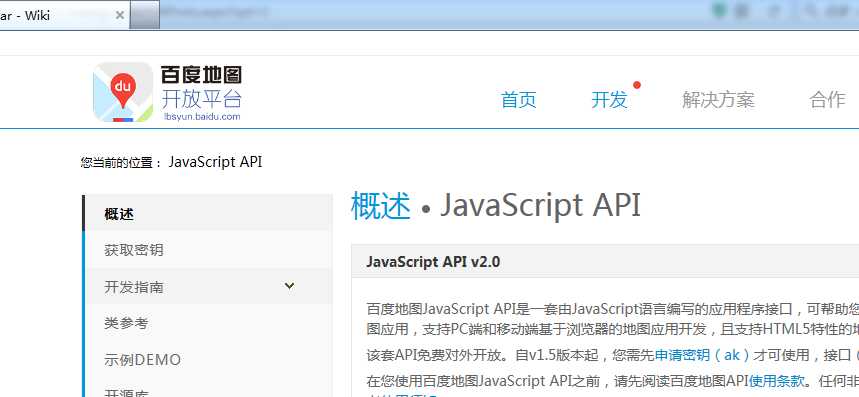
Task: Open 获取密钥 sidebar entry
Action: pyautogui.click(x=208, y=250)
